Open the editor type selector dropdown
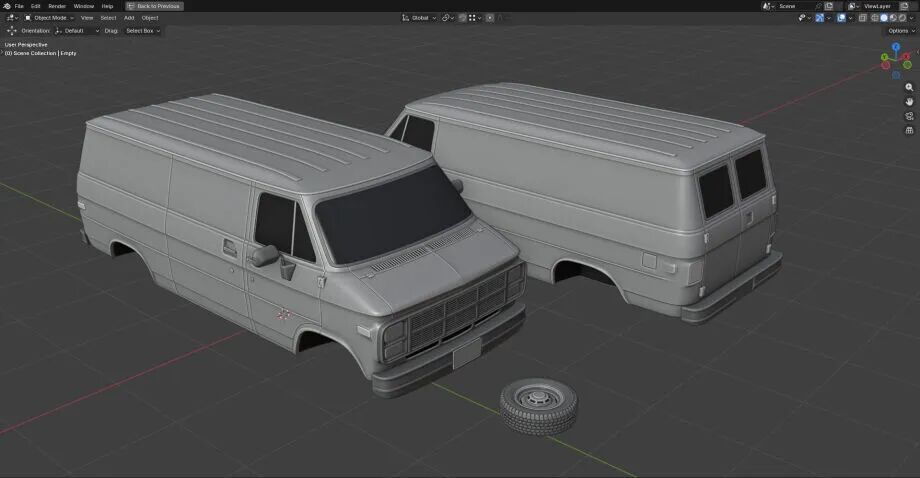The image size is (920, 478). [x=12, y=18]
